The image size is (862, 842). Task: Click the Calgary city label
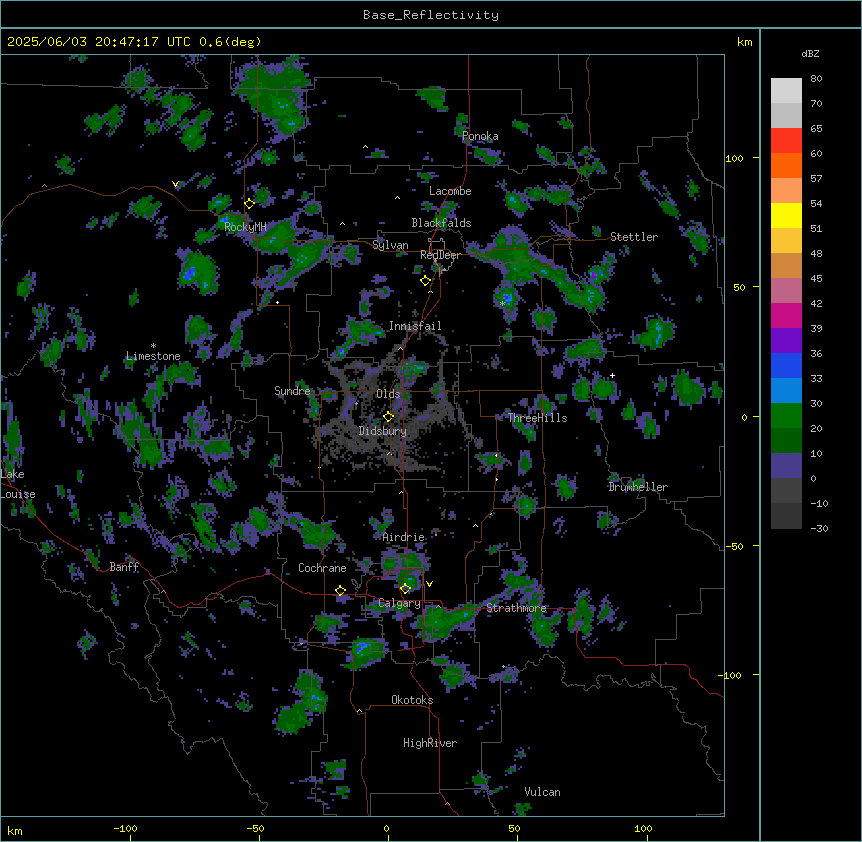(400, 603)
